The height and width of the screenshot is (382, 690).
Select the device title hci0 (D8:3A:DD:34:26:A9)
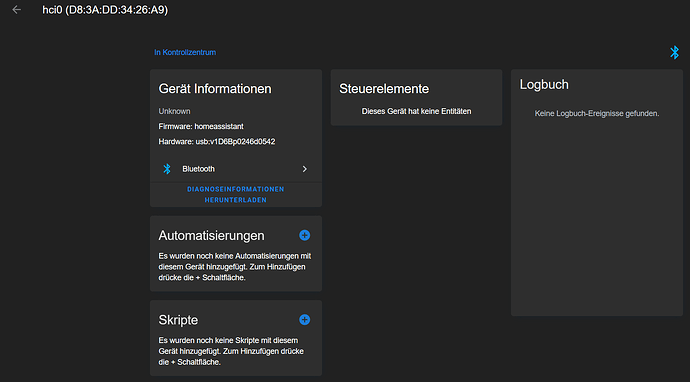pos(105,10)
